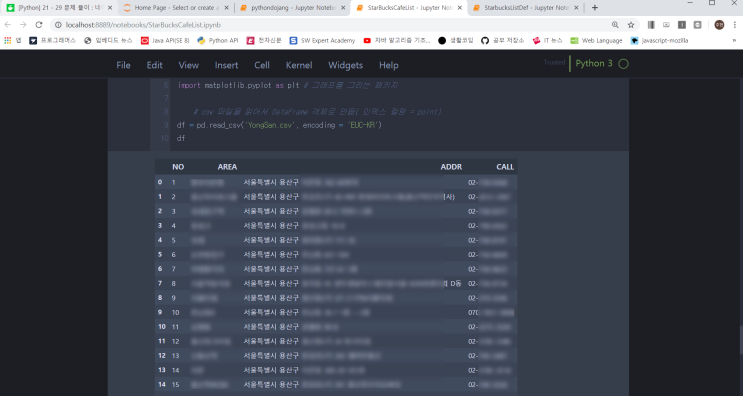Open the Jupyter Widgets menu
The width and height of the screenshot is (743, 396).
click(345, 65)
